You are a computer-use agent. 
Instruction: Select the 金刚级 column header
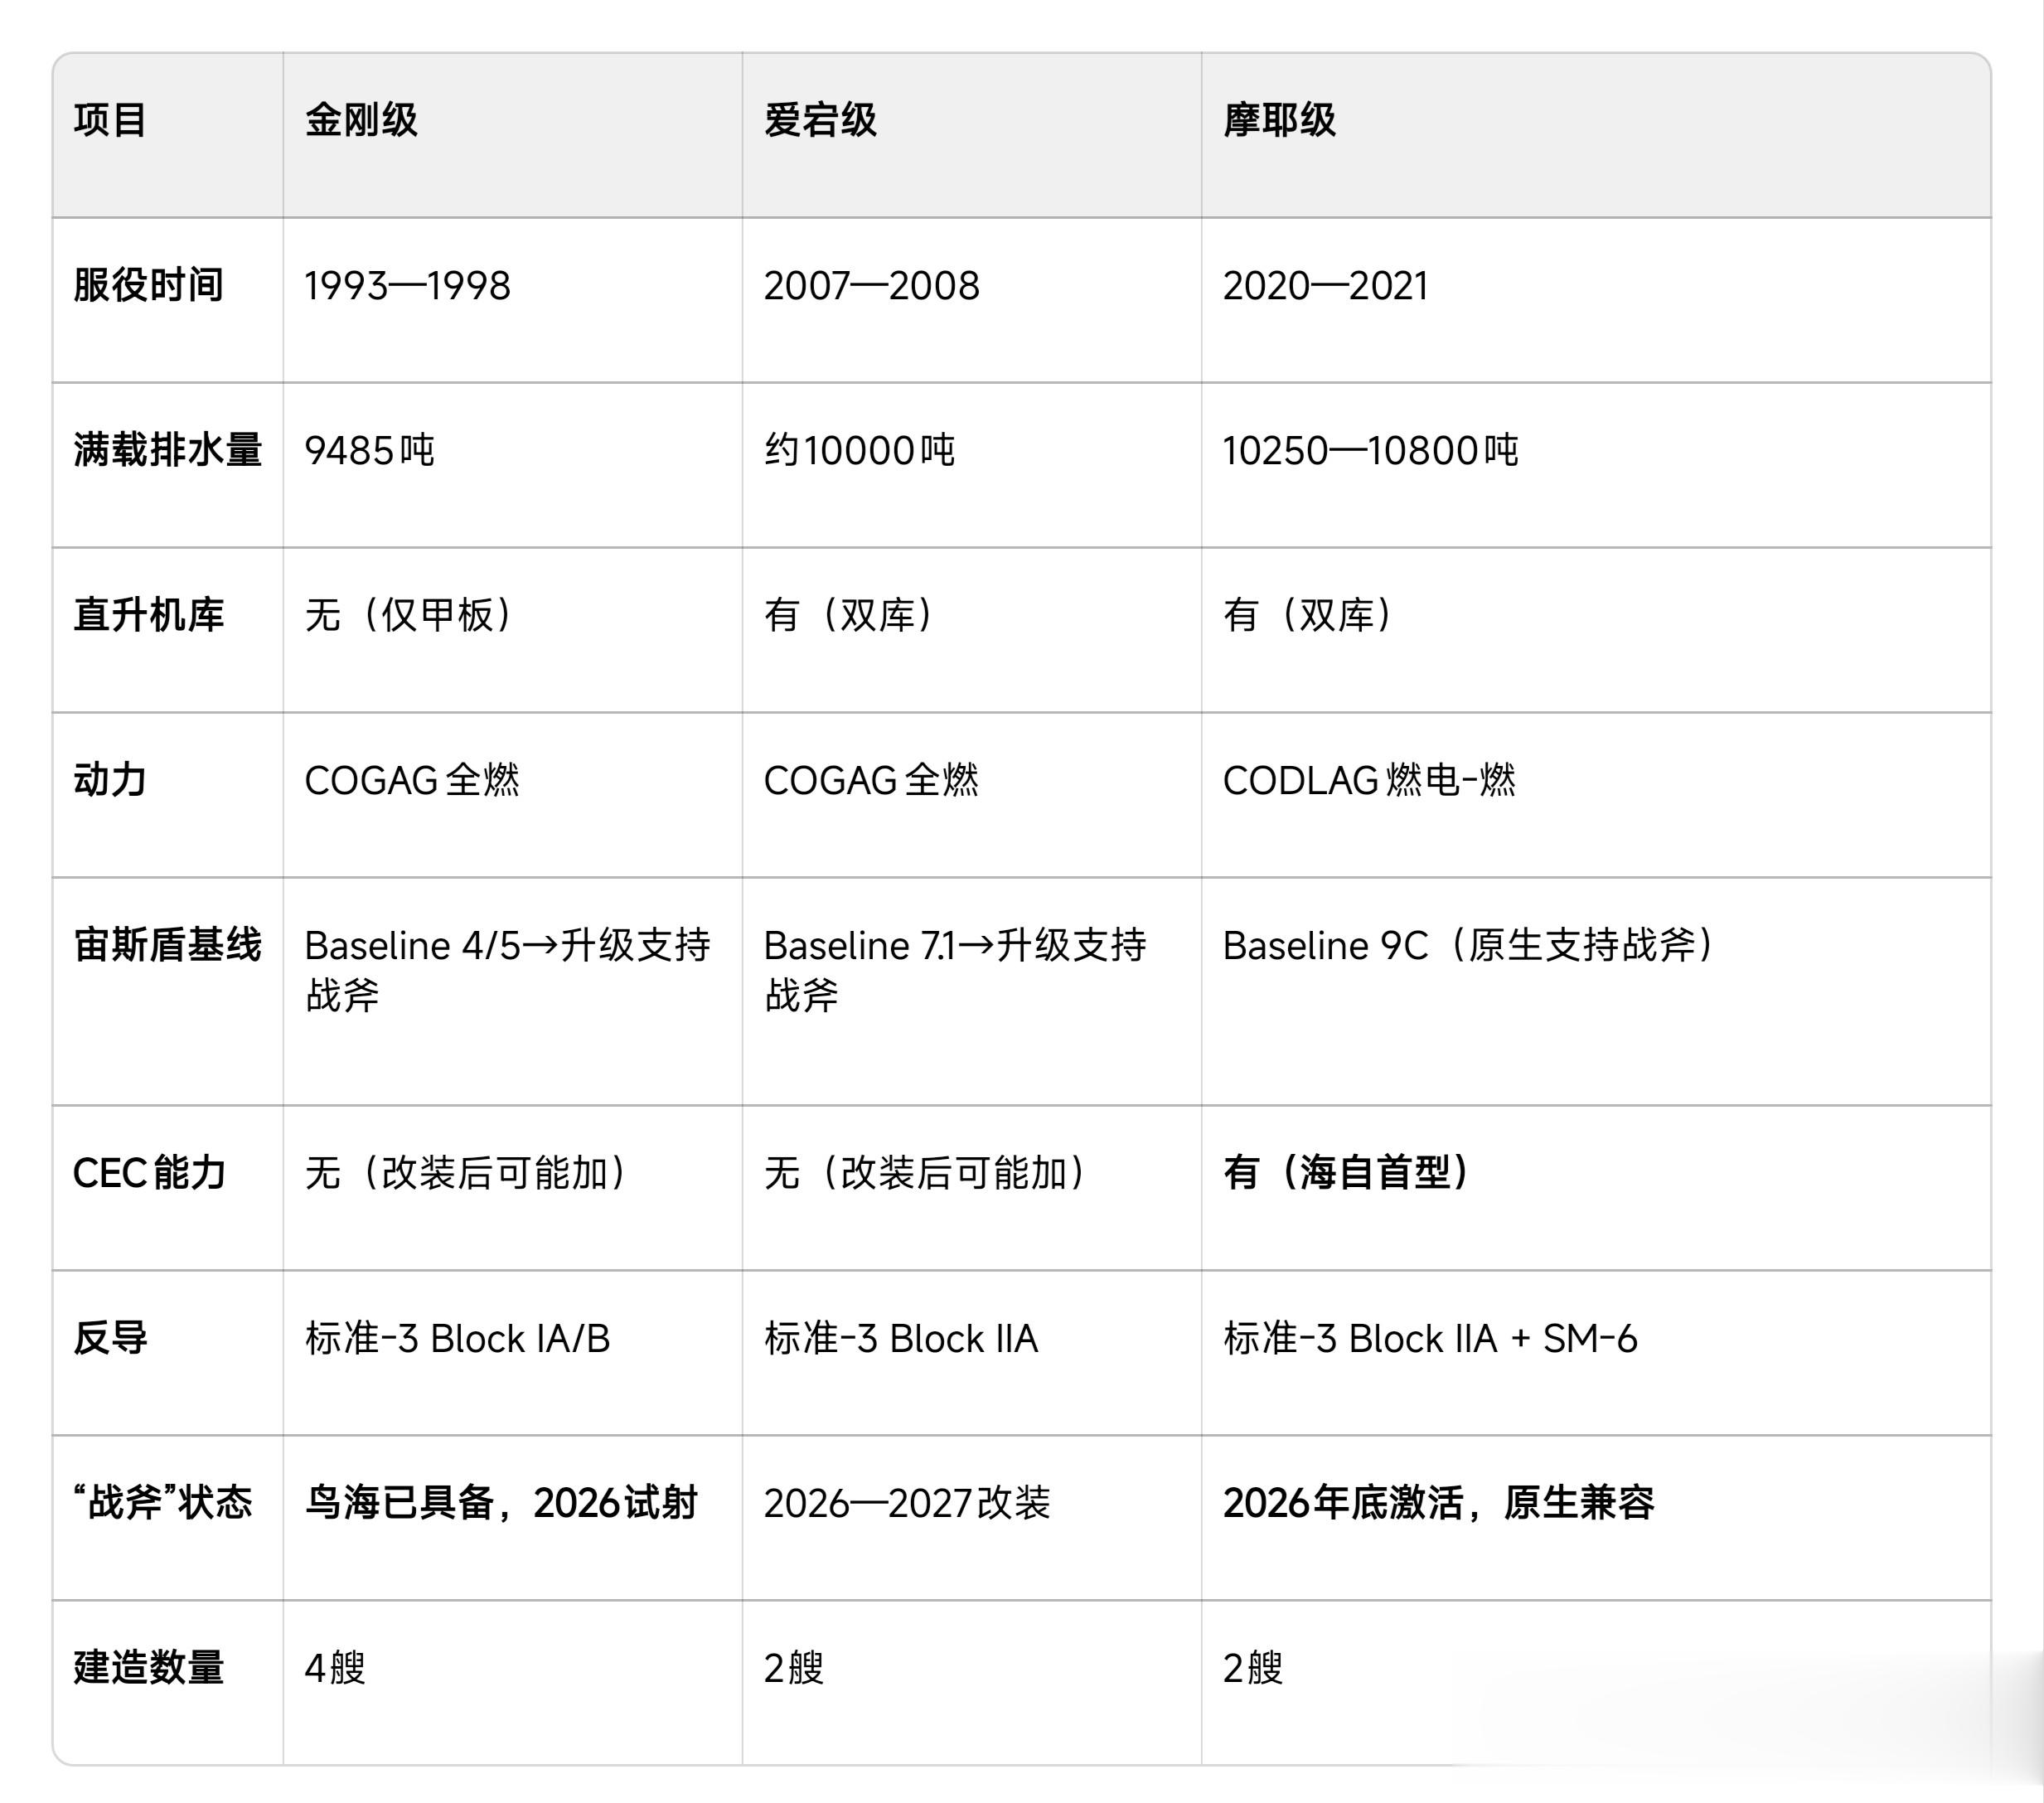361,120
